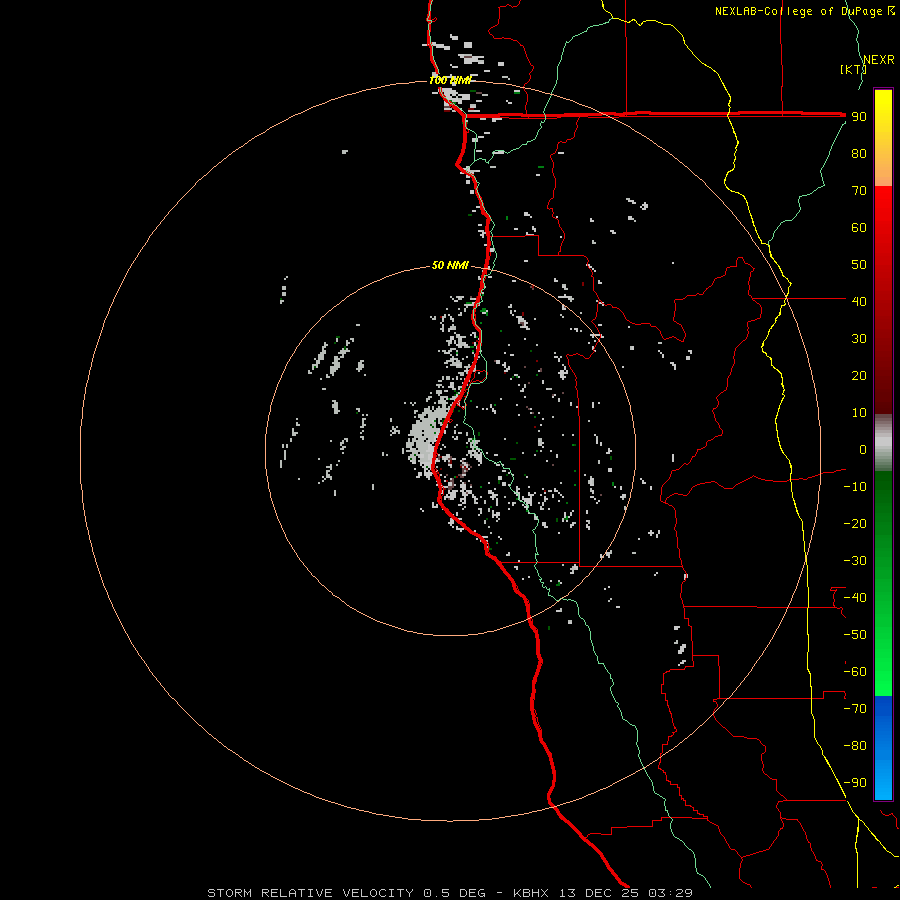Screen dimensions: 900x900
Task: Click the NEXR label above the color bar
Action: (x=878, y=60)
